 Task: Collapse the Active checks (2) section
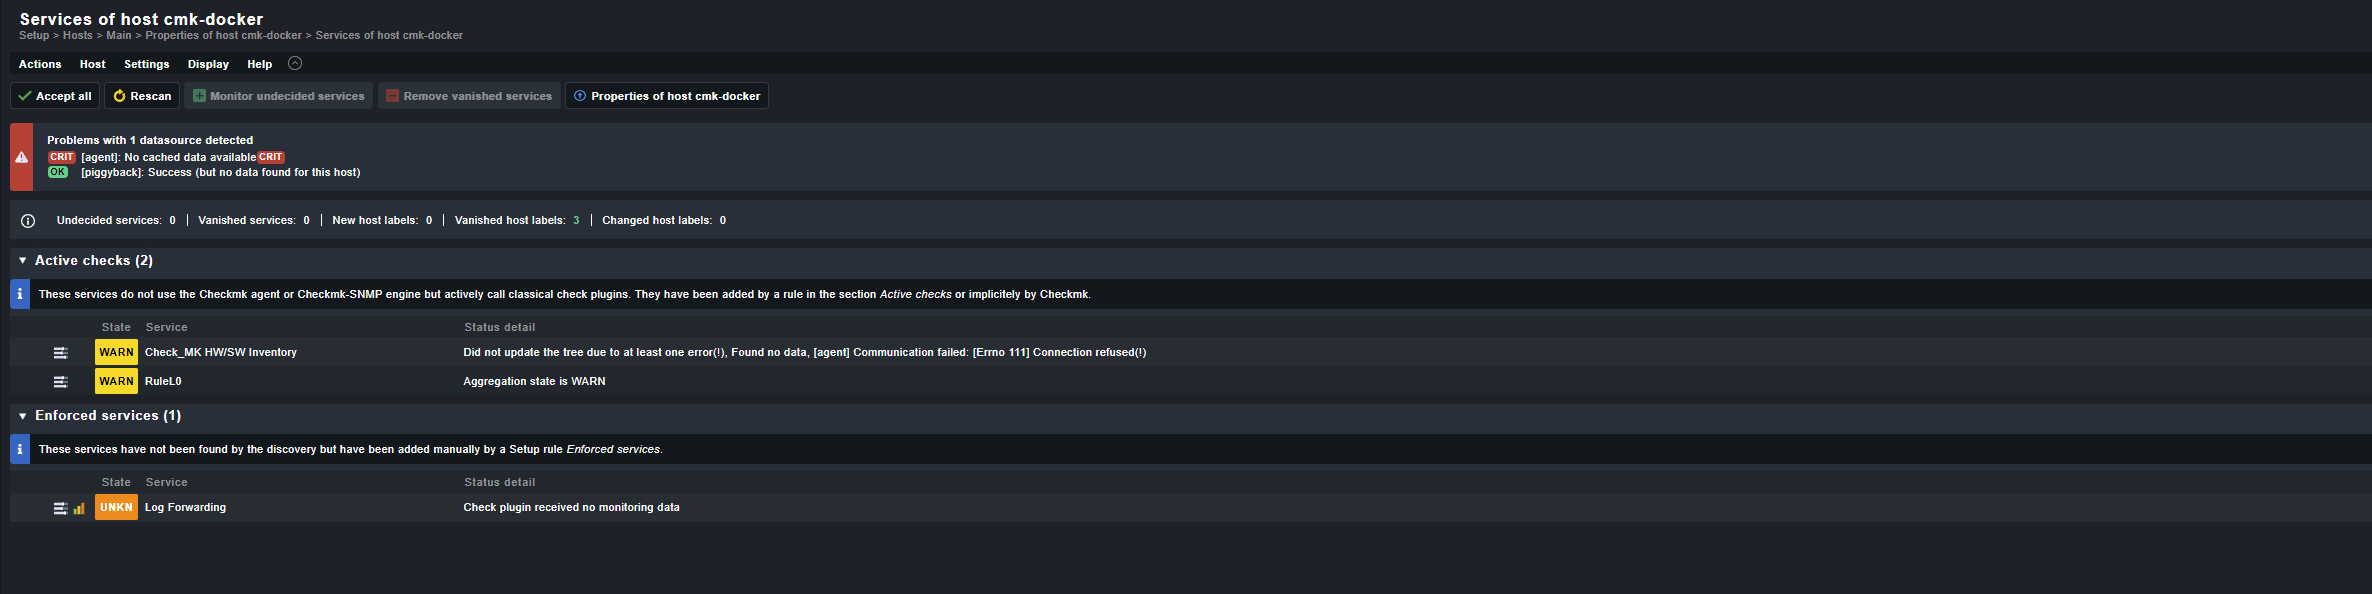pos(23,260)
